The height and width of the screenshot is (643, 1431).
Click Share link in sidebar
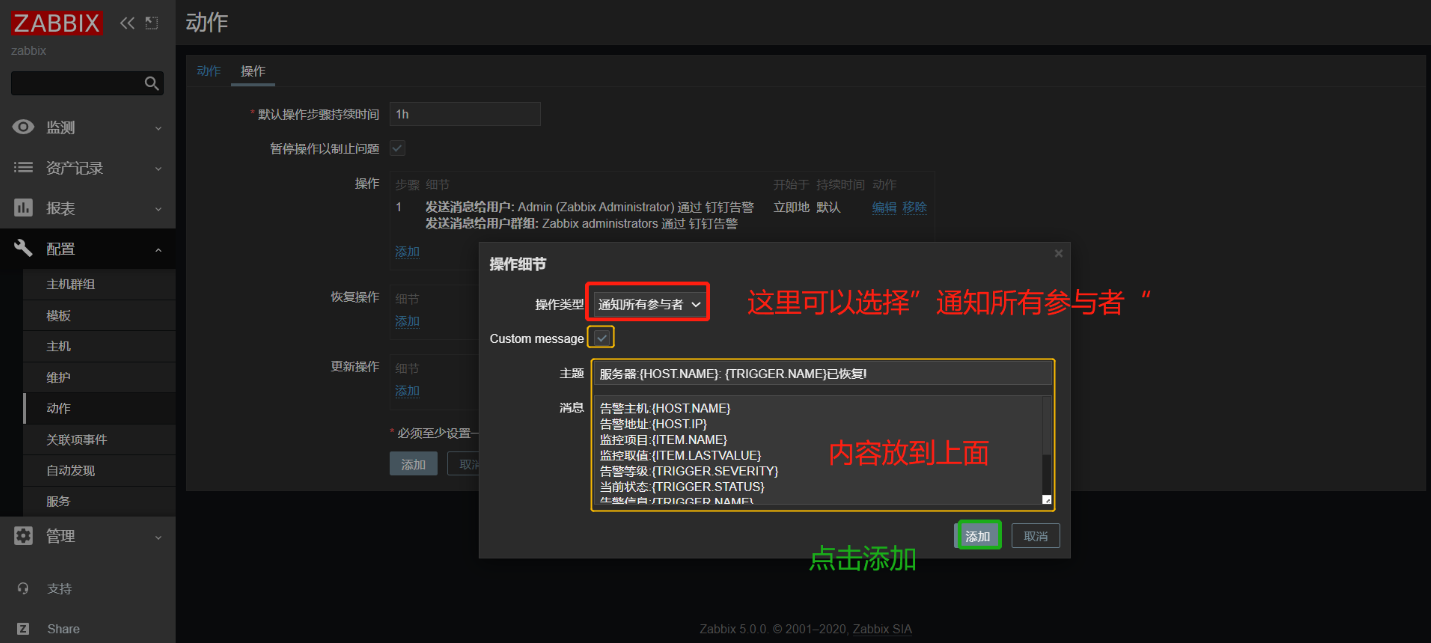[63, 629]
